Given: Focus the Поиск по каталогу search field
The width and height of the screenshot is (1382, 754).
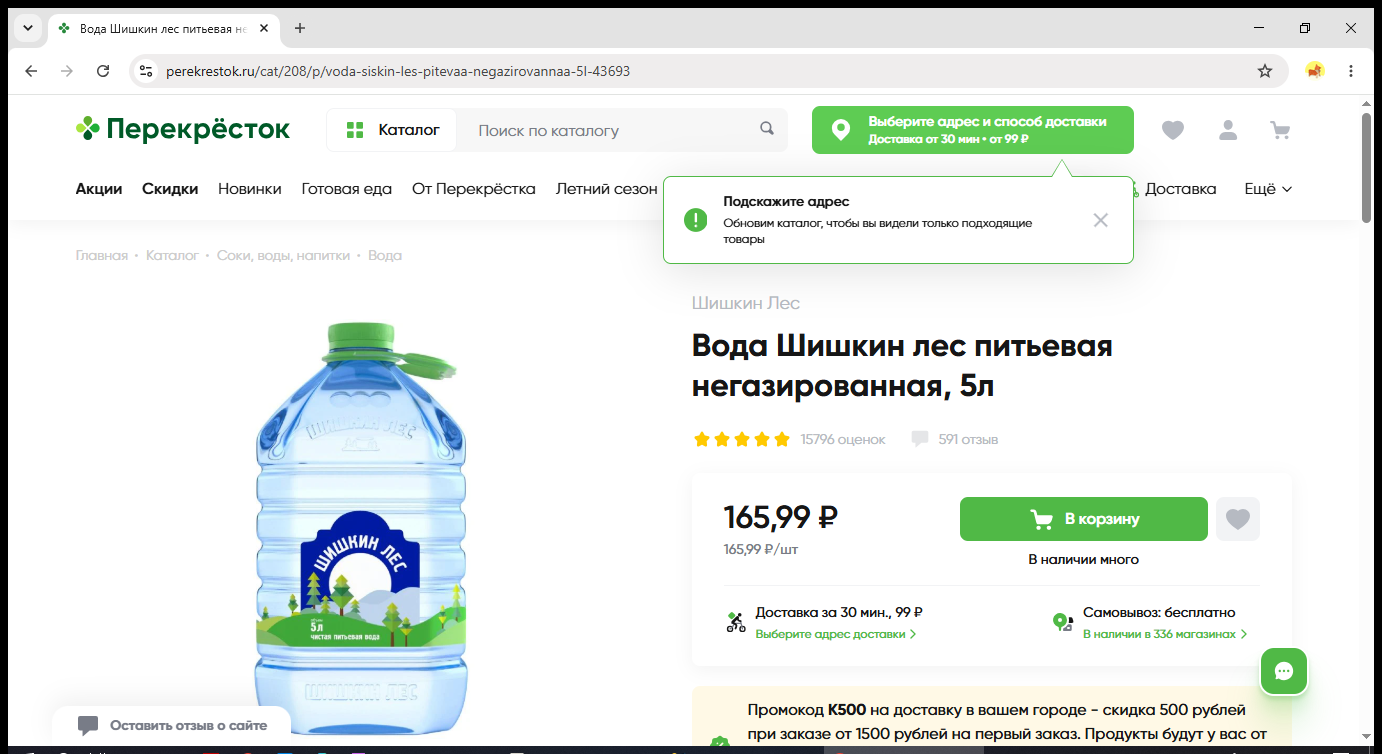Looking at the screenshot, I should (610, 130).
